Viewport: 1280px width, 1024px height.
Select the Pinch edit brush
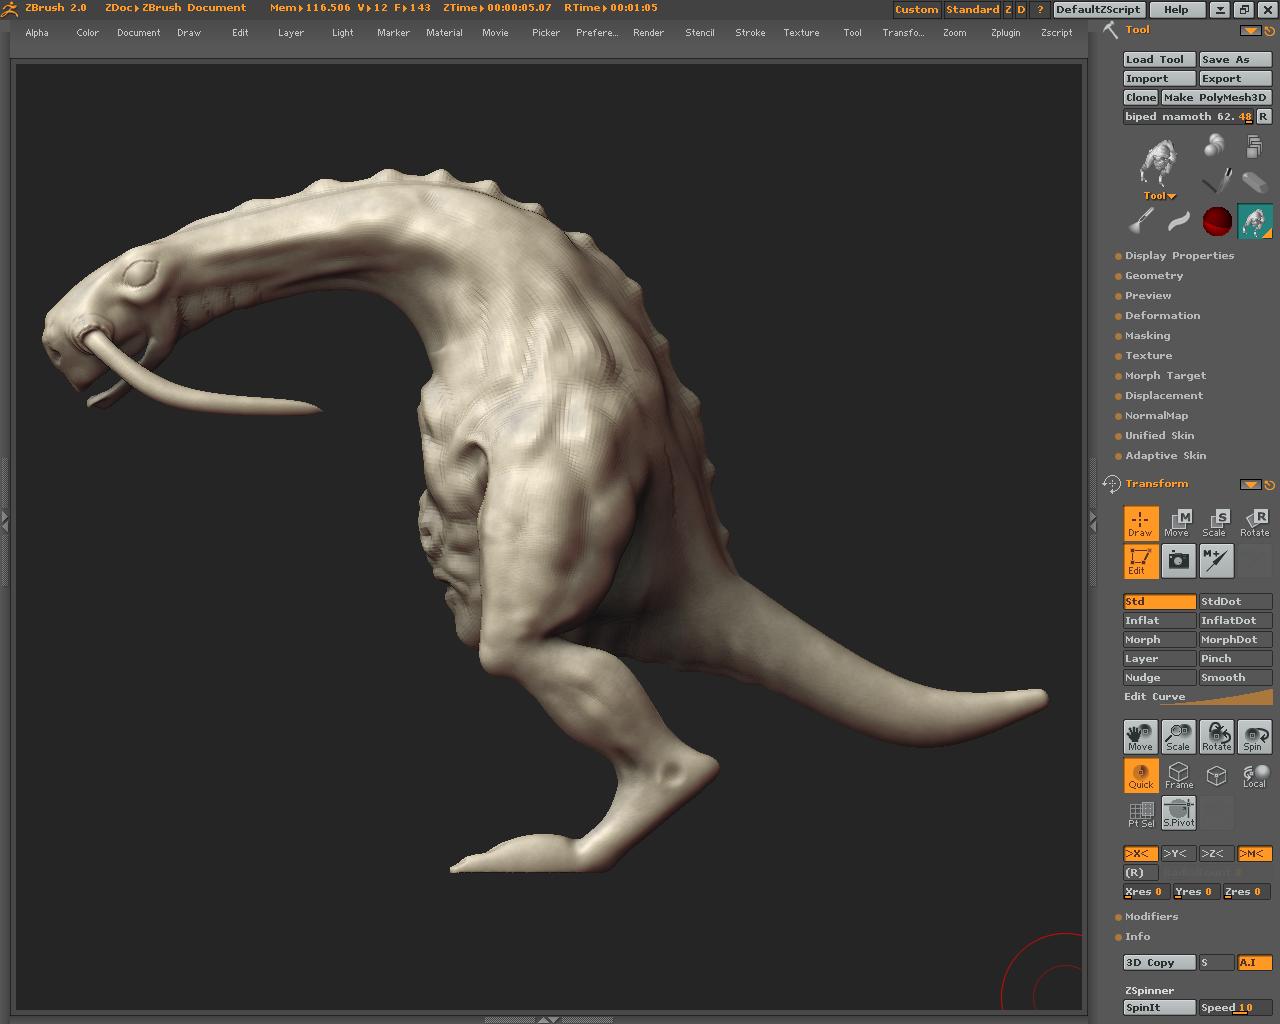[x=1235, y=659]
